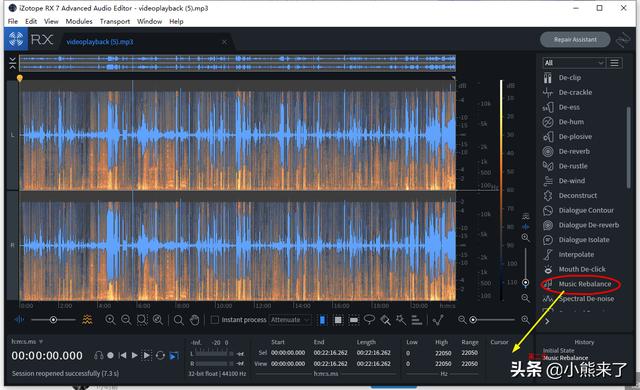Viewport: 640px width, 390px height.
Task: Select the Magic Wand selection tool
Action: click(x=401, y=319)
